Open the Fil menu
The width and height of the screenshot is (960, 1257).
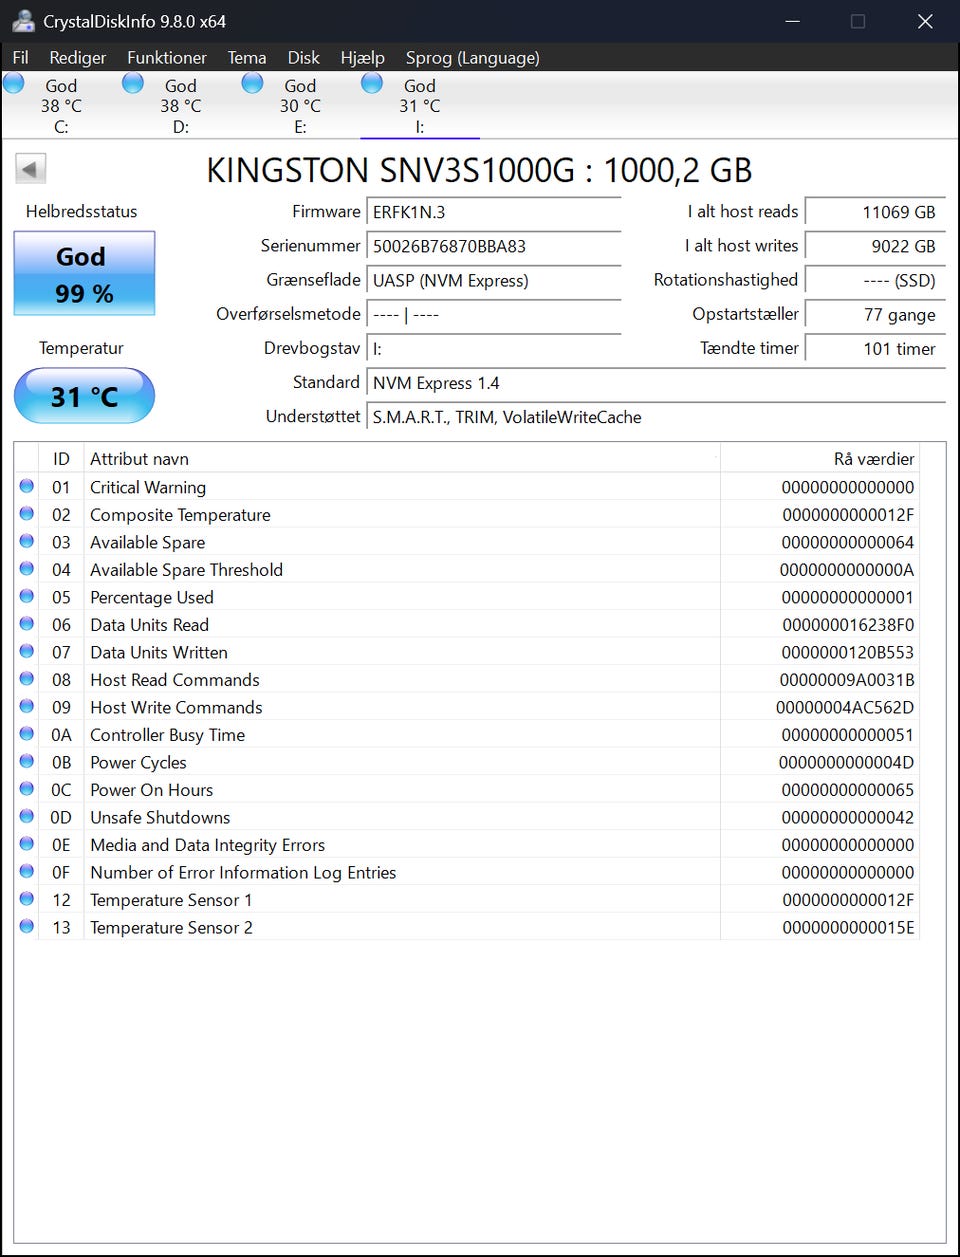(20, 57)
